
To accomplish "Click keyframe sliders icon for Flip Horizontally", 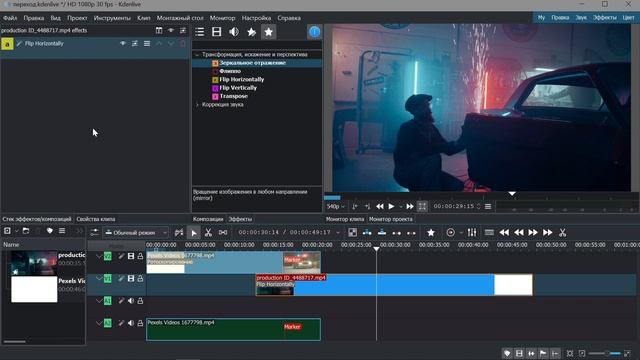I will (135, 44).
